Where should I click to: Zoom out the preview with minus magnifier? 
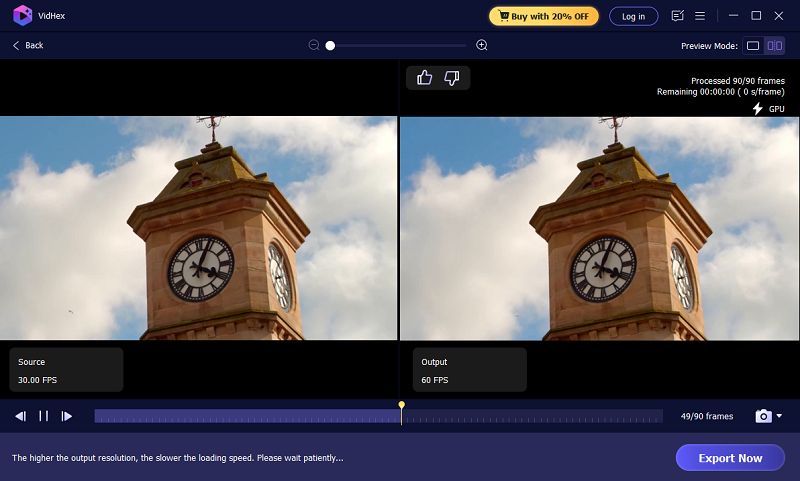tap(314, 45)
